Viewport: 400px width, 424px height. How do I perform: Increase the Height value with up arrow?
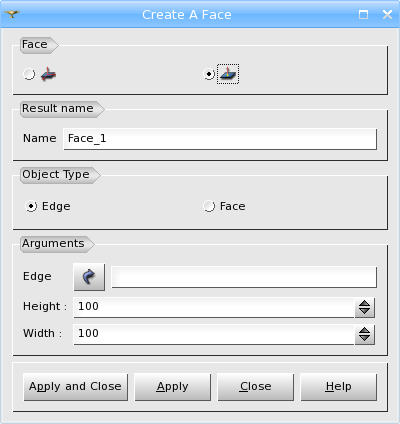[x=365, y=303]
